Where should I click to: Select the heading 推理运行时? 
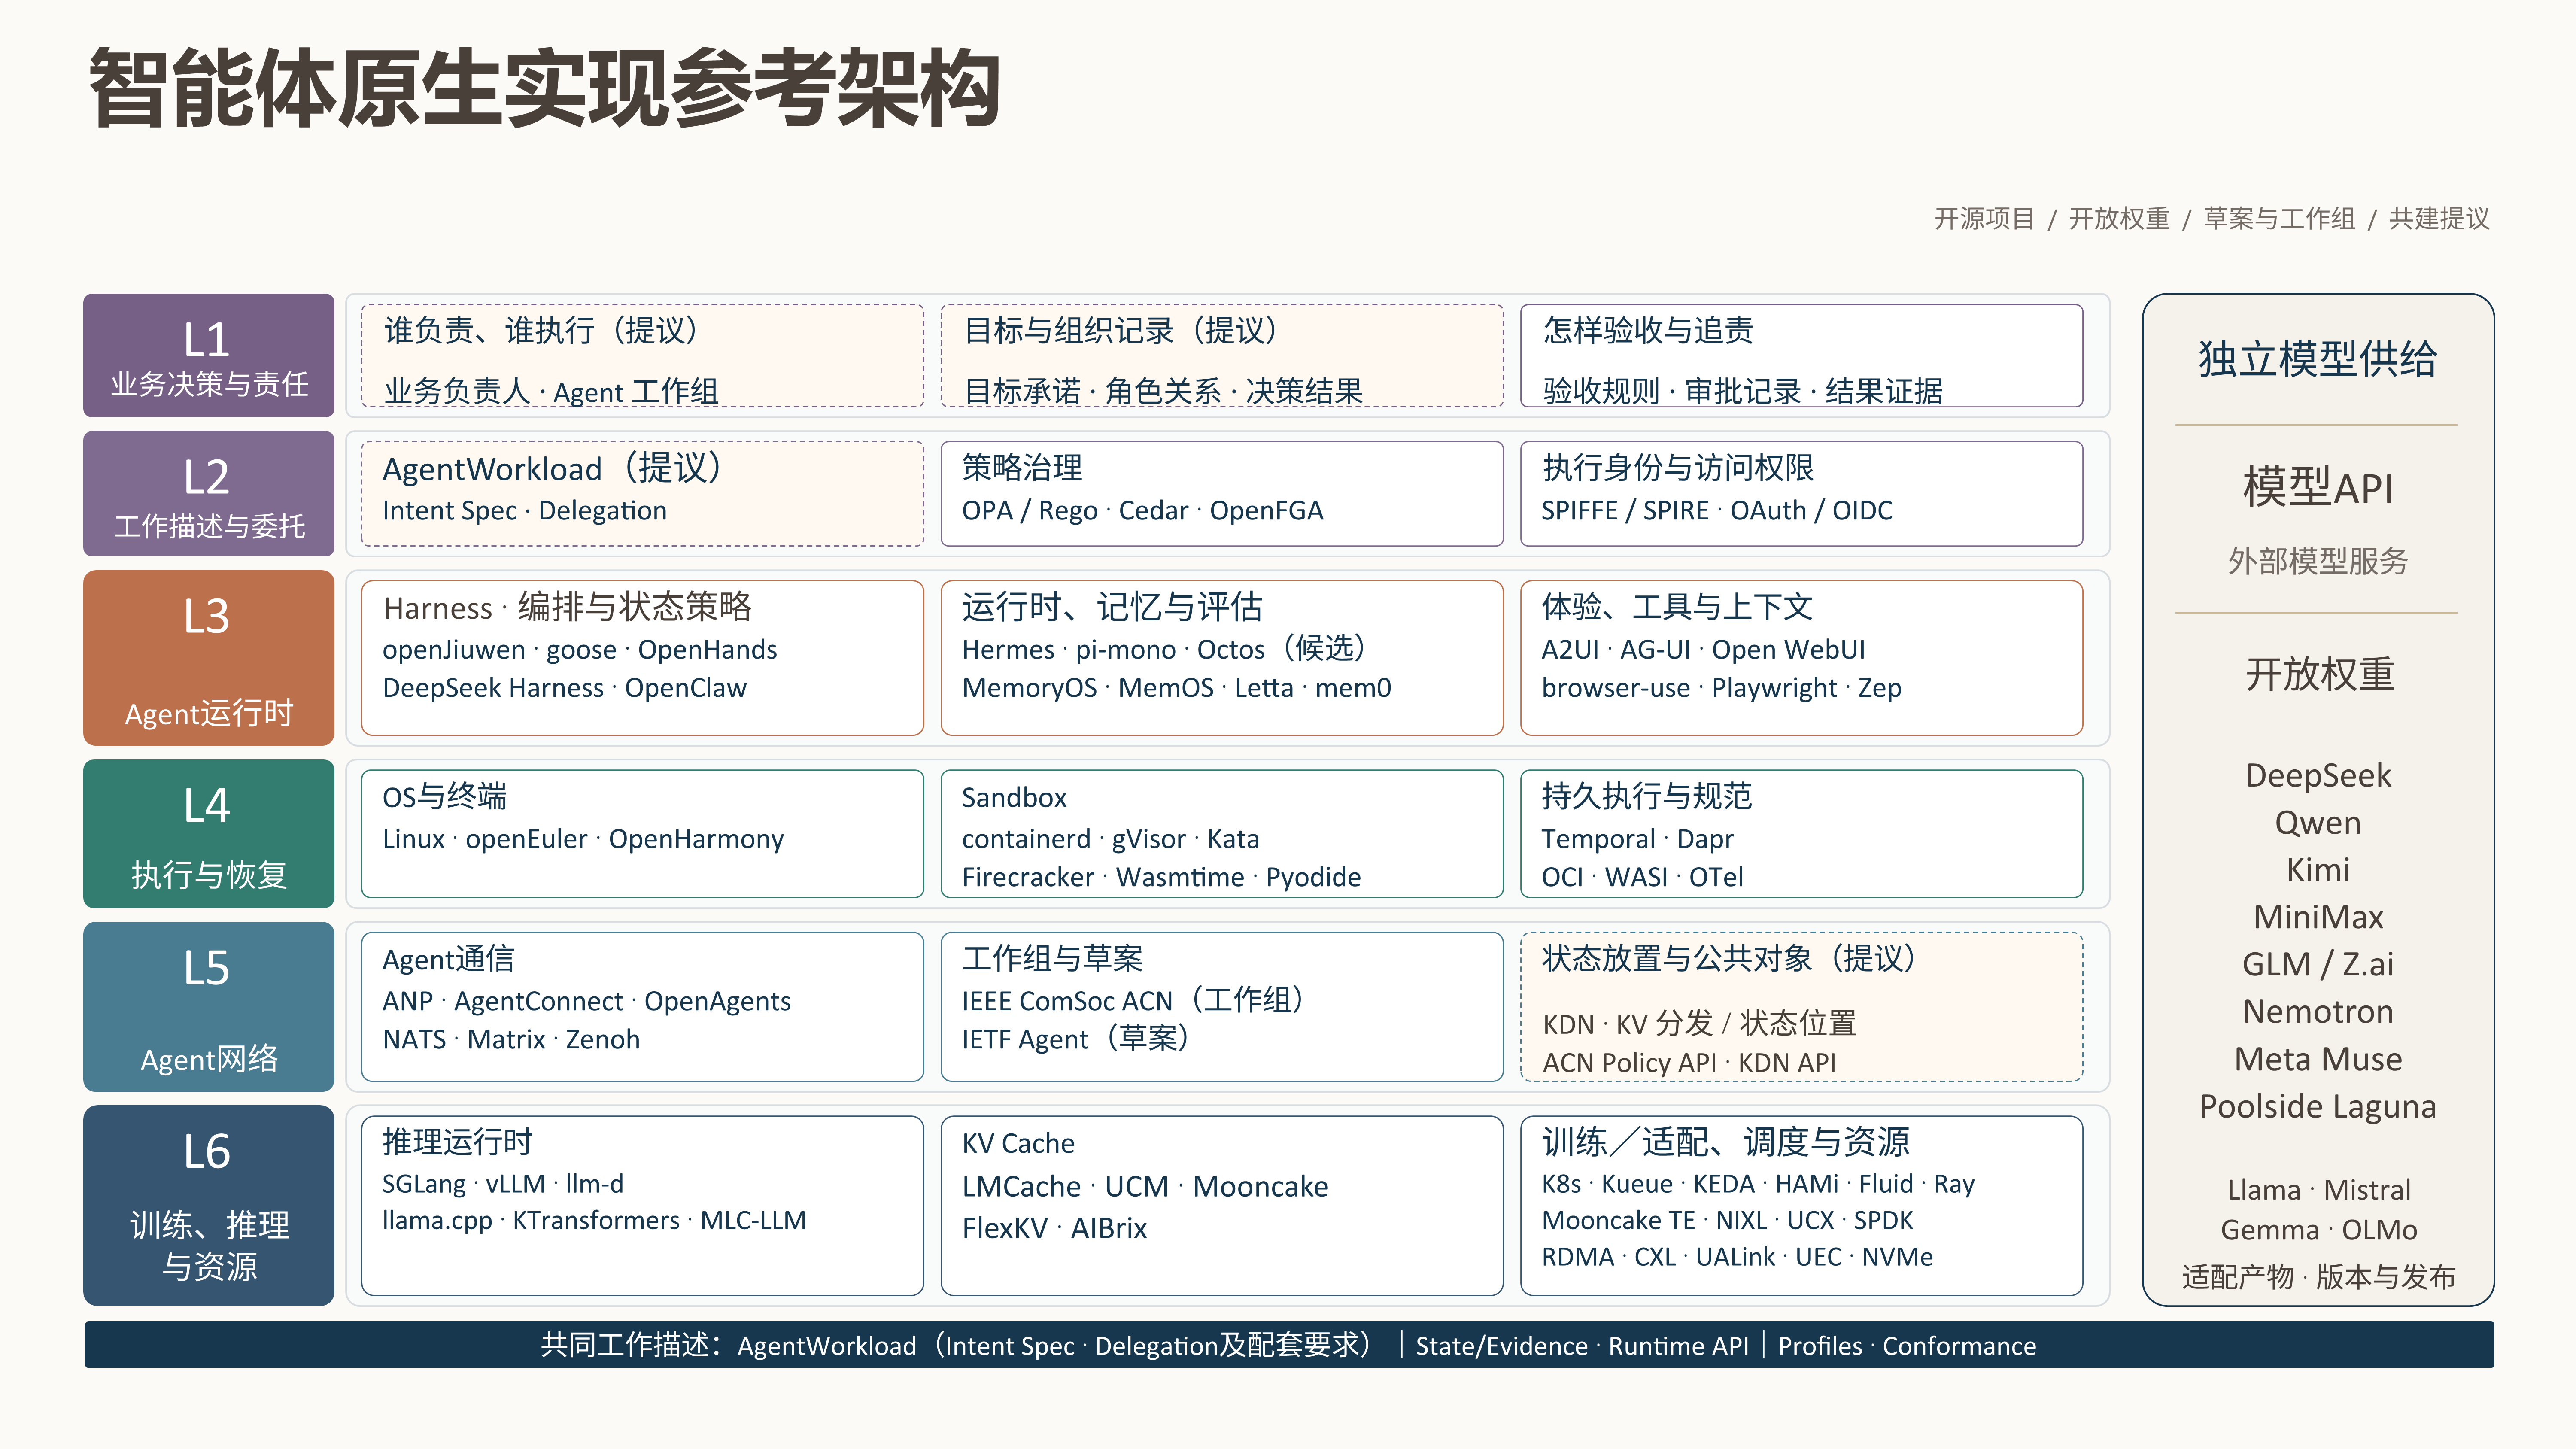tap(457, 1142)
